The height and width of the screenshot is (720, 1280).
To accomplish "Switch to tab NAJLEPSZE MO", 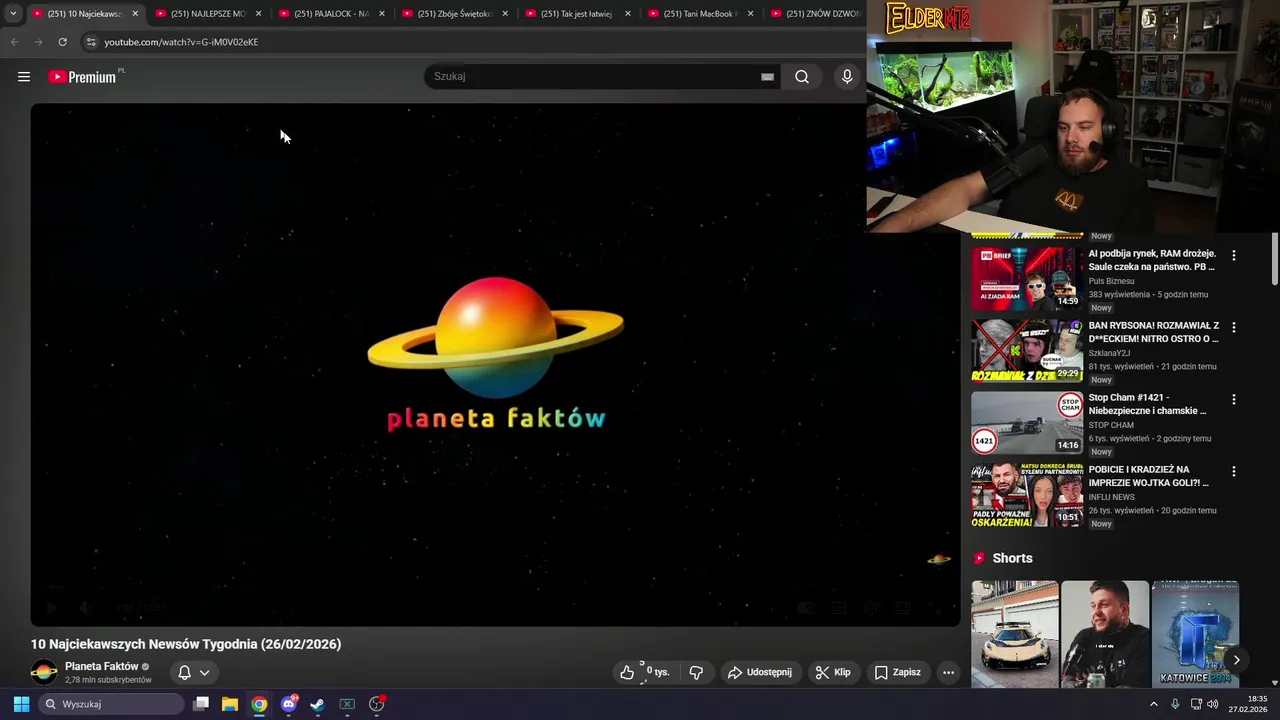I will (208, 14).
